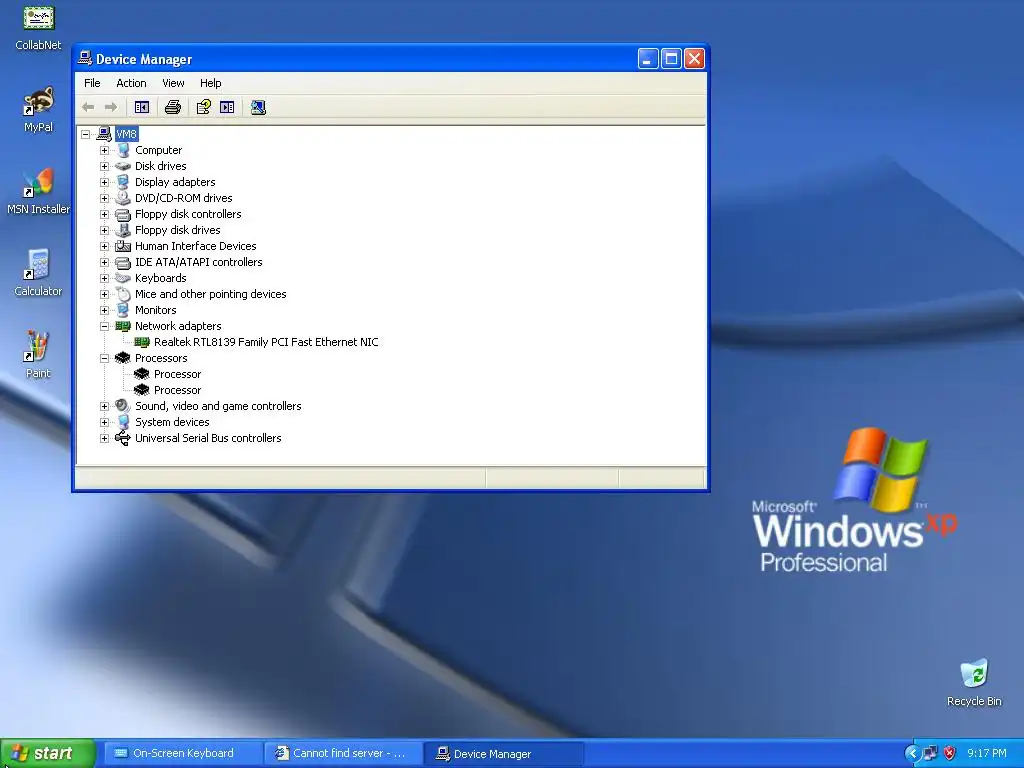Expand the Monitors category
Viewport: 1024px width, 768px height.
point(104,310)
